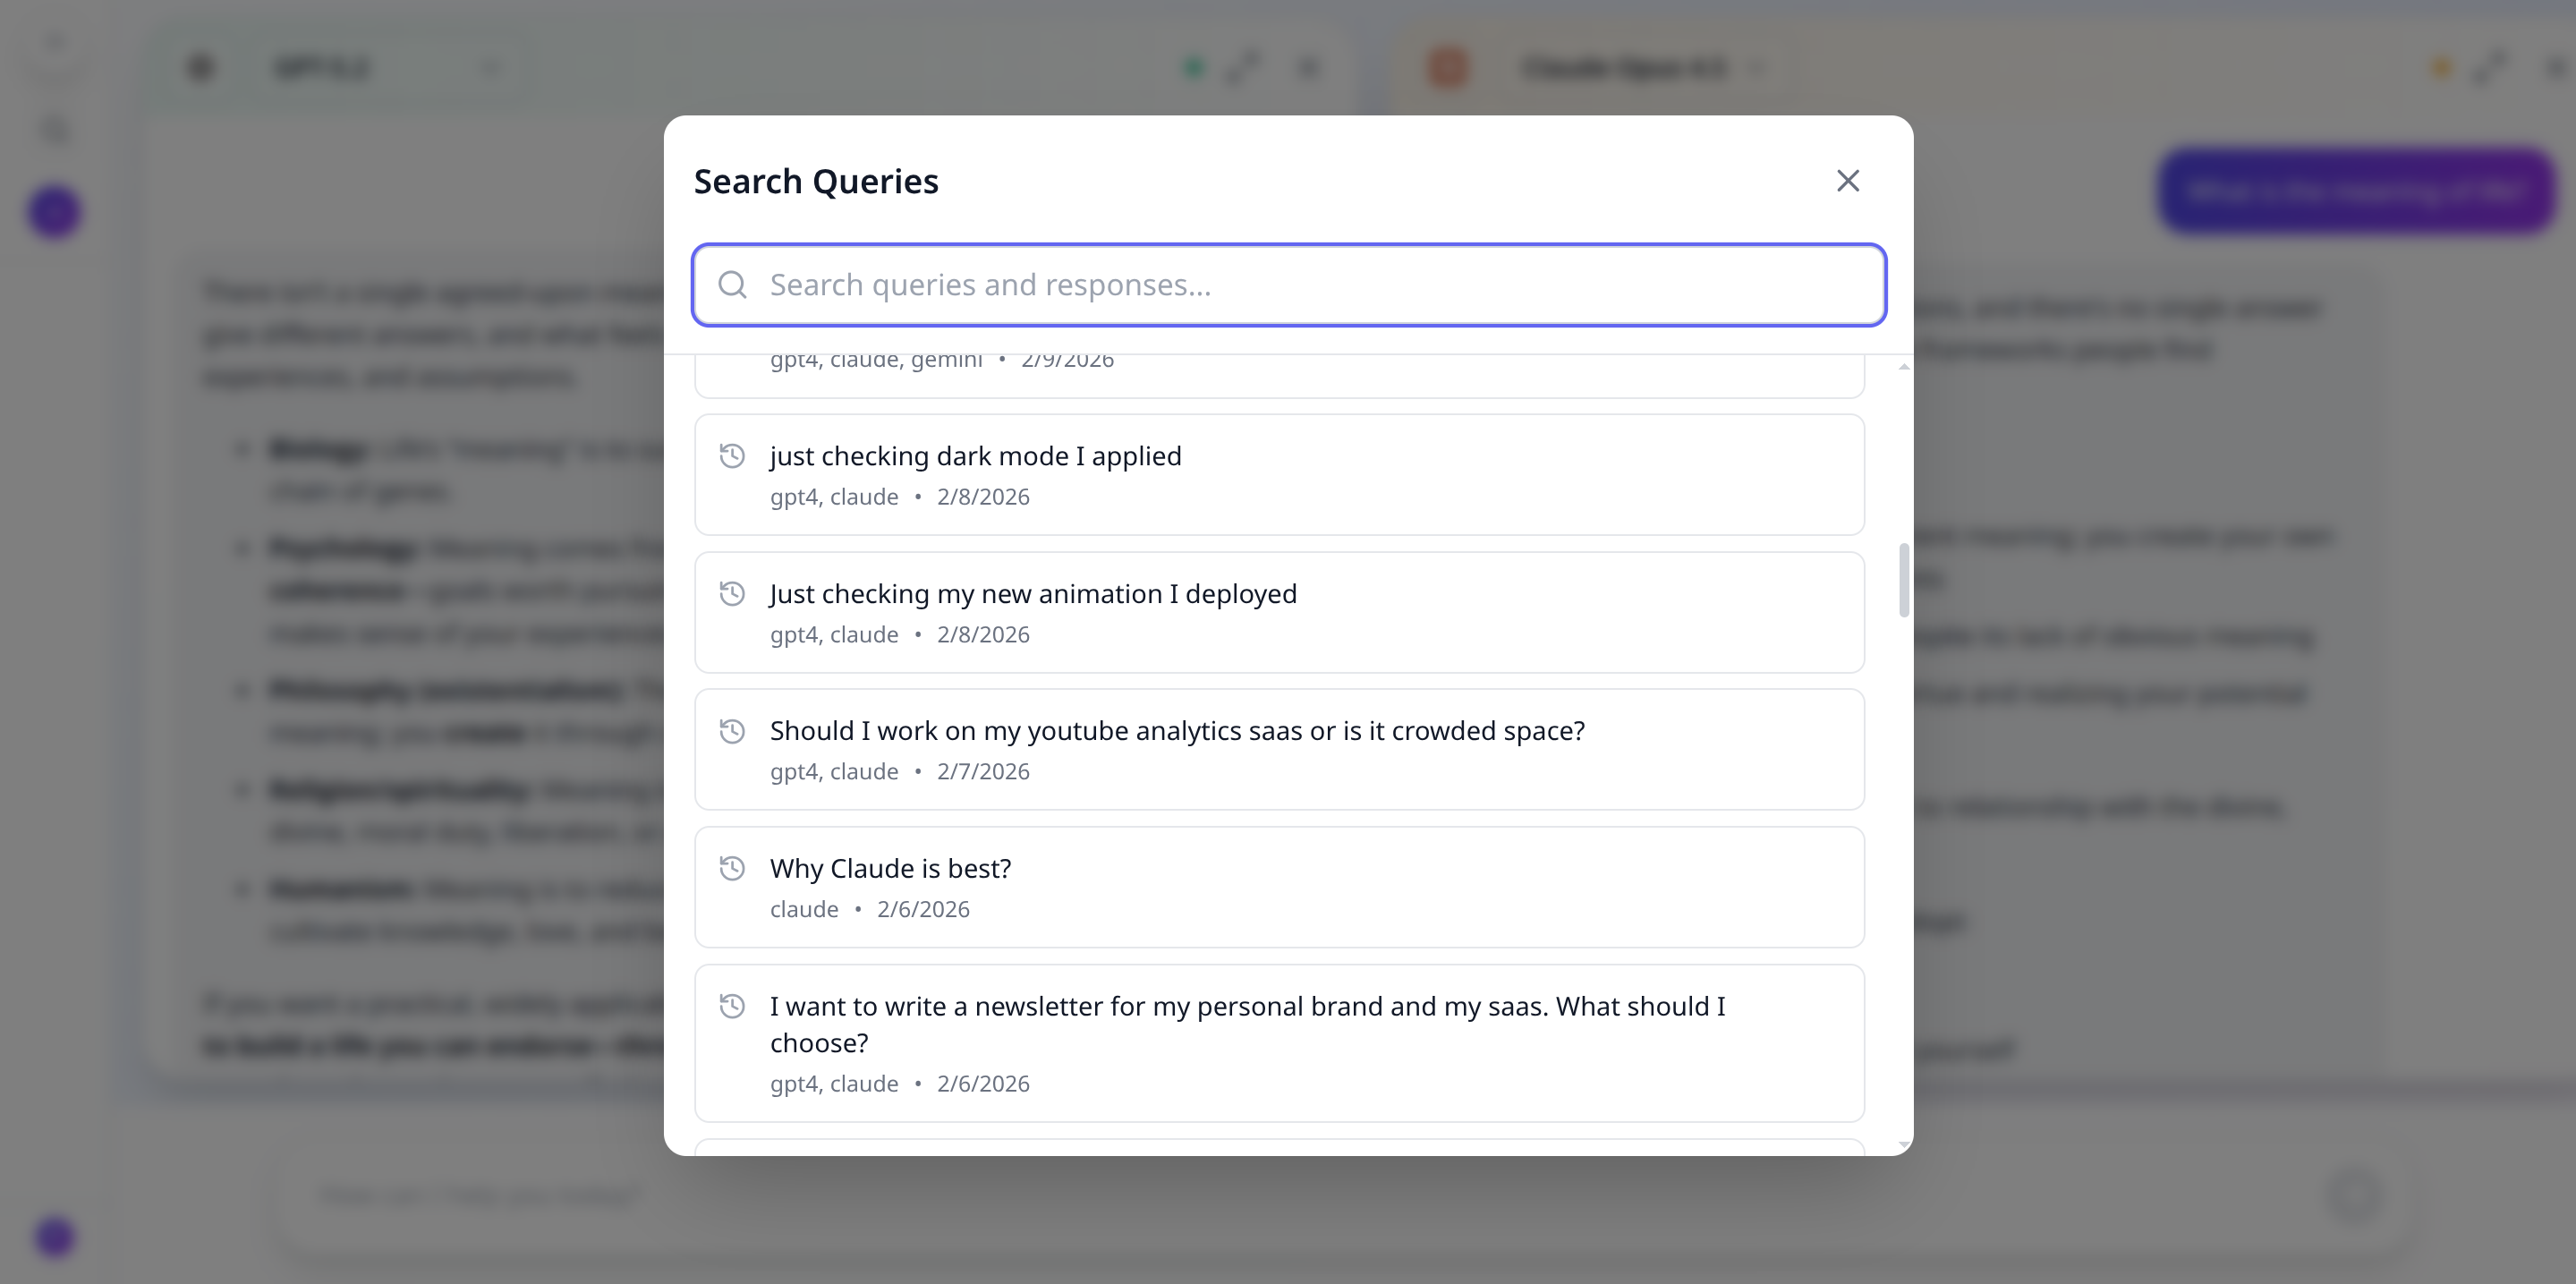
Task: Close the Search Queries dialog
Action: [1847, 181]
